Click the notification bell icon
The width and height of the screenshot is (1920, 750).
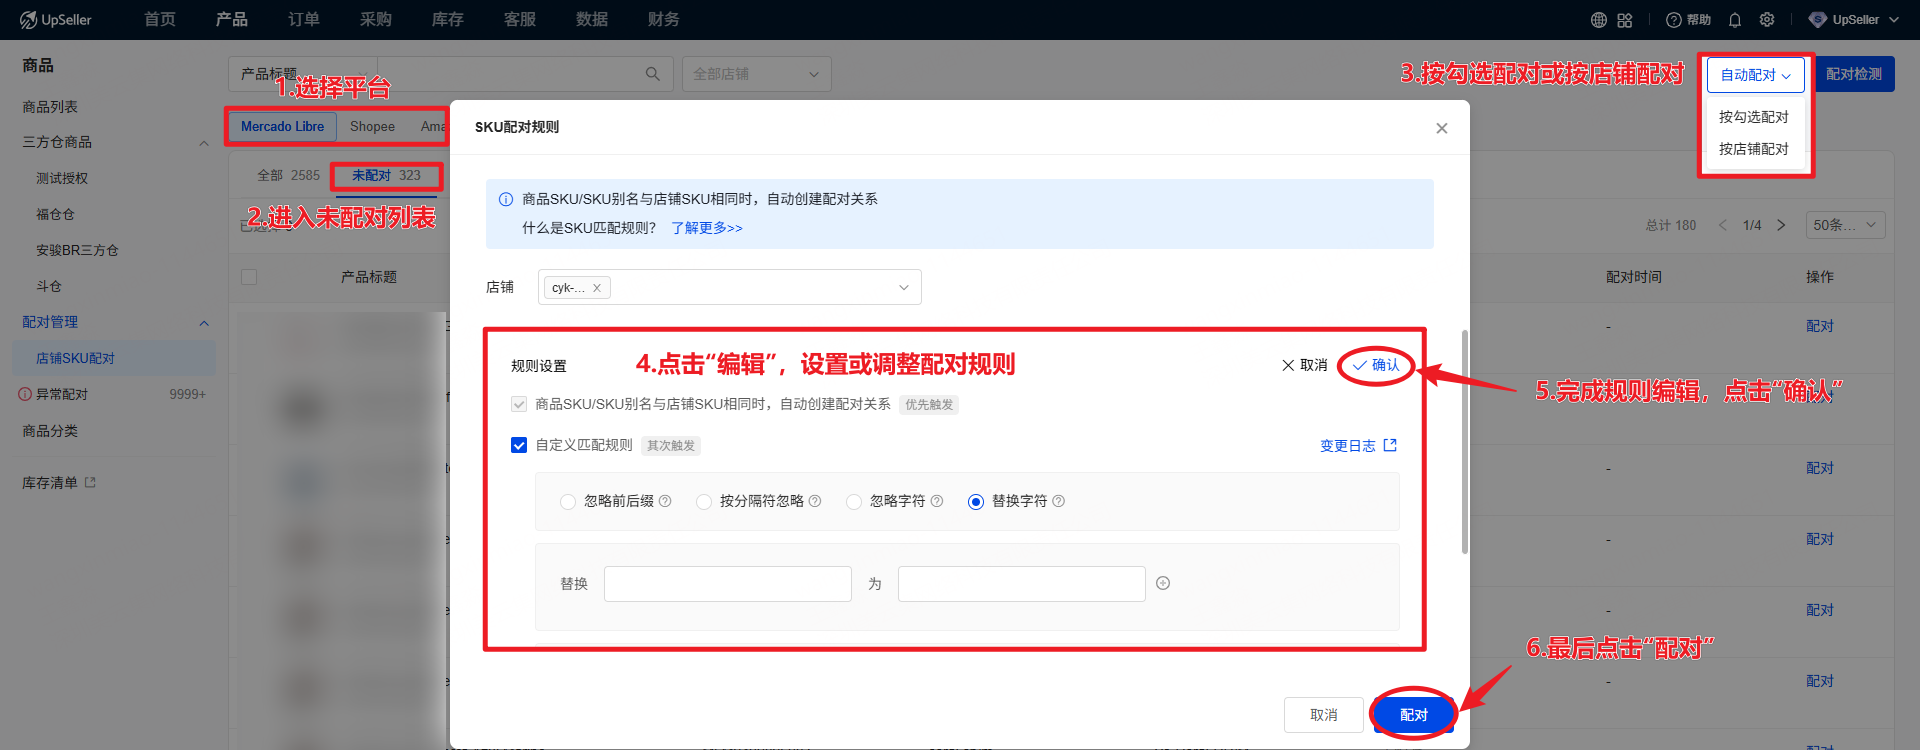[1735, 20]
